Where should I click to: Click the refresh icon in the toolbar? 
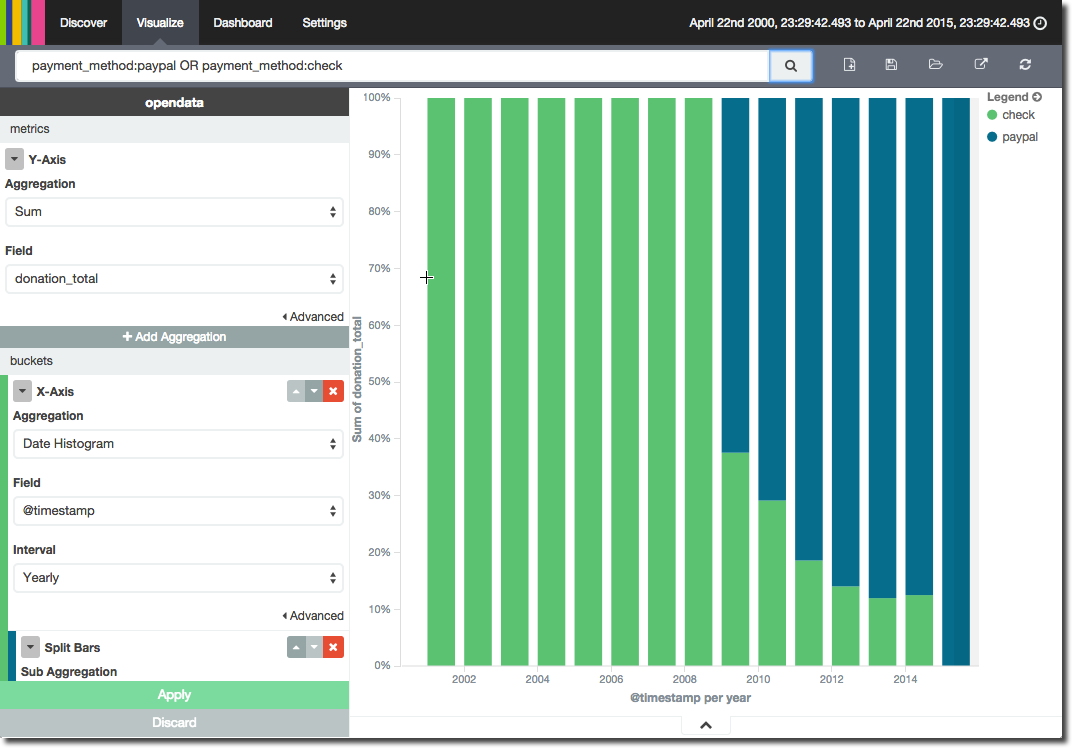click(x=1025, y=65)
